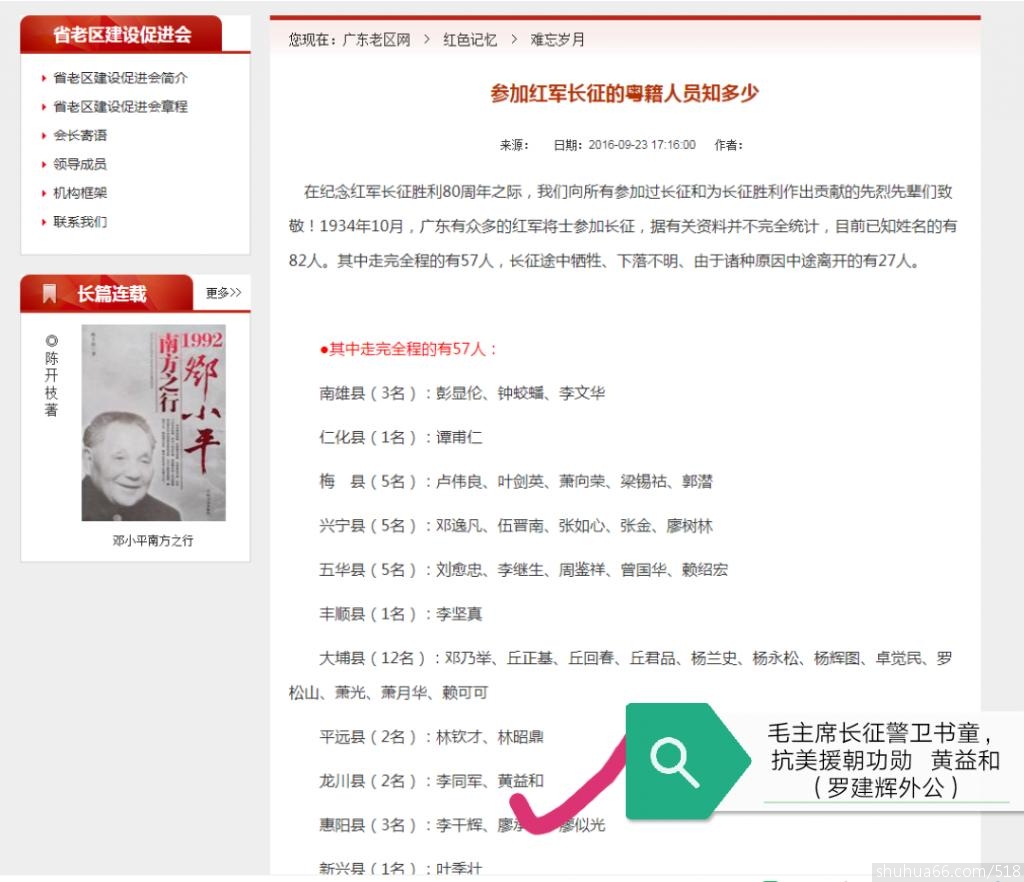Click the 黄益和 annotation callout text
The width and height of the screenshot is (1024, 882).
click(885, 760)
